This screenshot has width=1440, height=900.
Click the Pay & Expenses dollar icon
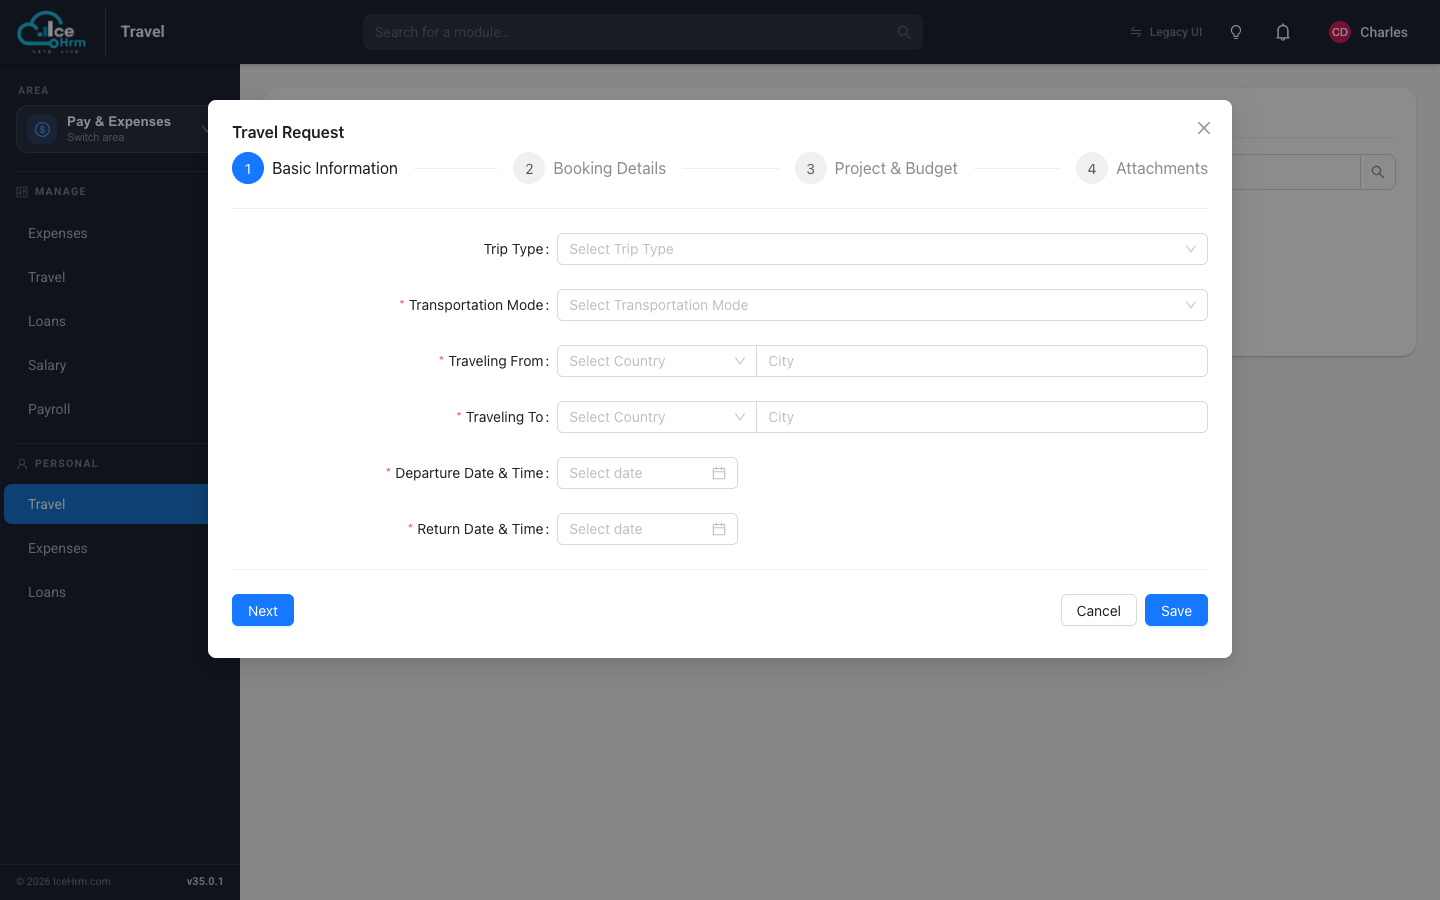click(42, 129)
